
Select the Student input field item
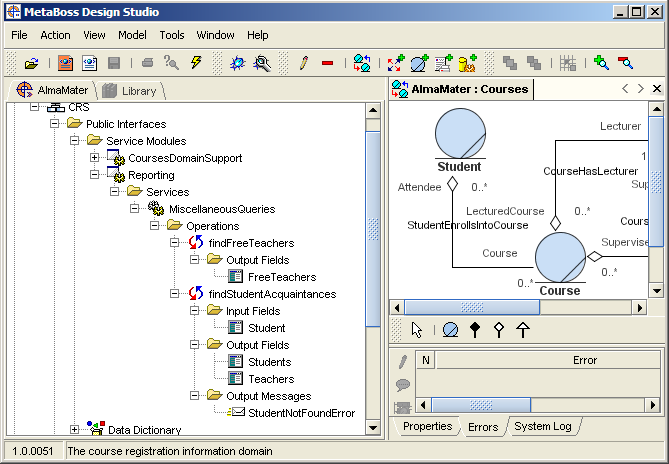click(x=266, y=328)
